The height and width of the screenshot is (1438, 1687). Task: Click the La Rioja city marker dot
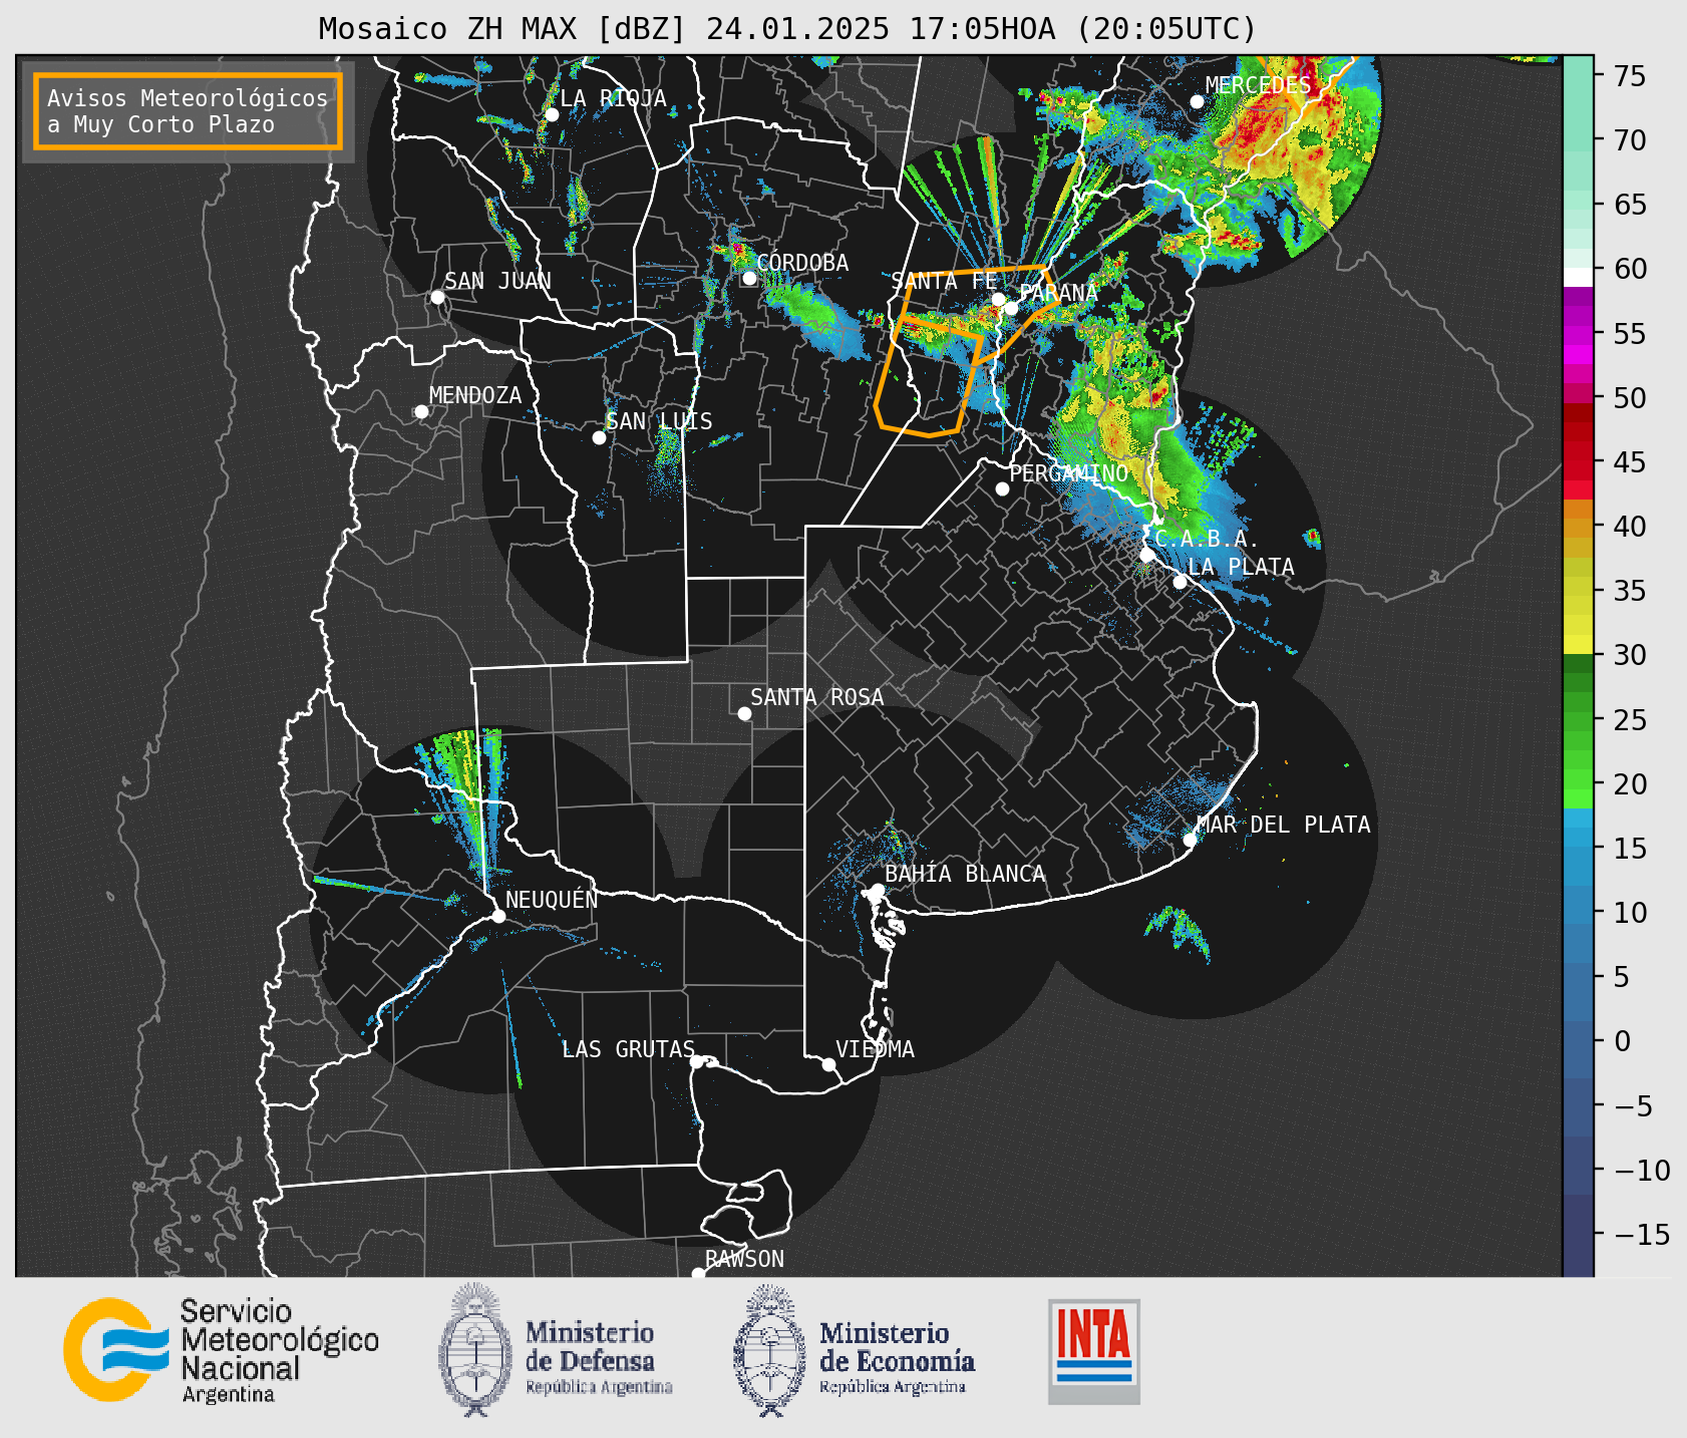point(551,115)
